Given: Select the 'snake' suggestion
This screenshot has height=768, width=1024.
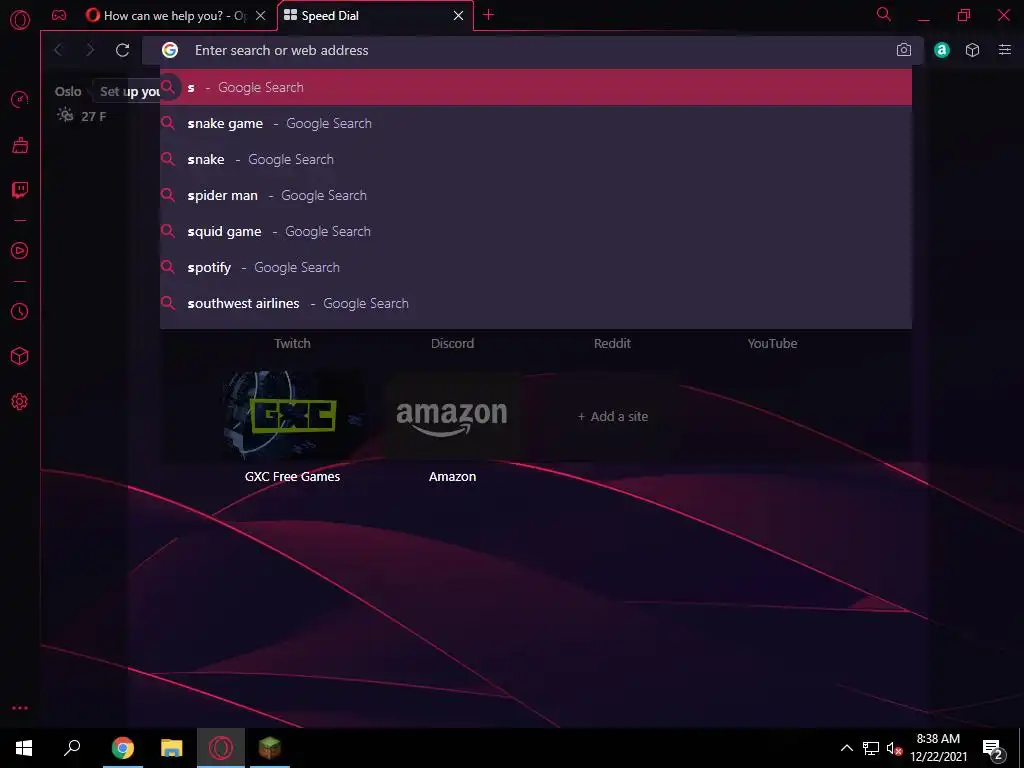Looking at the screenshot, I should 536,159.
